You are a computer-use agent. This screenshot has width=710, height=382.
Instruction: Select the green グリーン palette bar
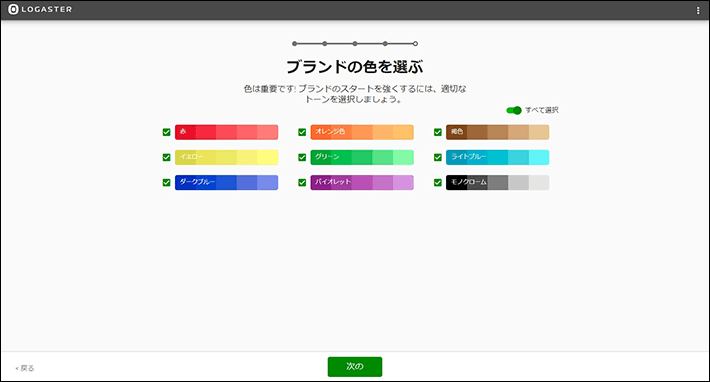point(362,158)
